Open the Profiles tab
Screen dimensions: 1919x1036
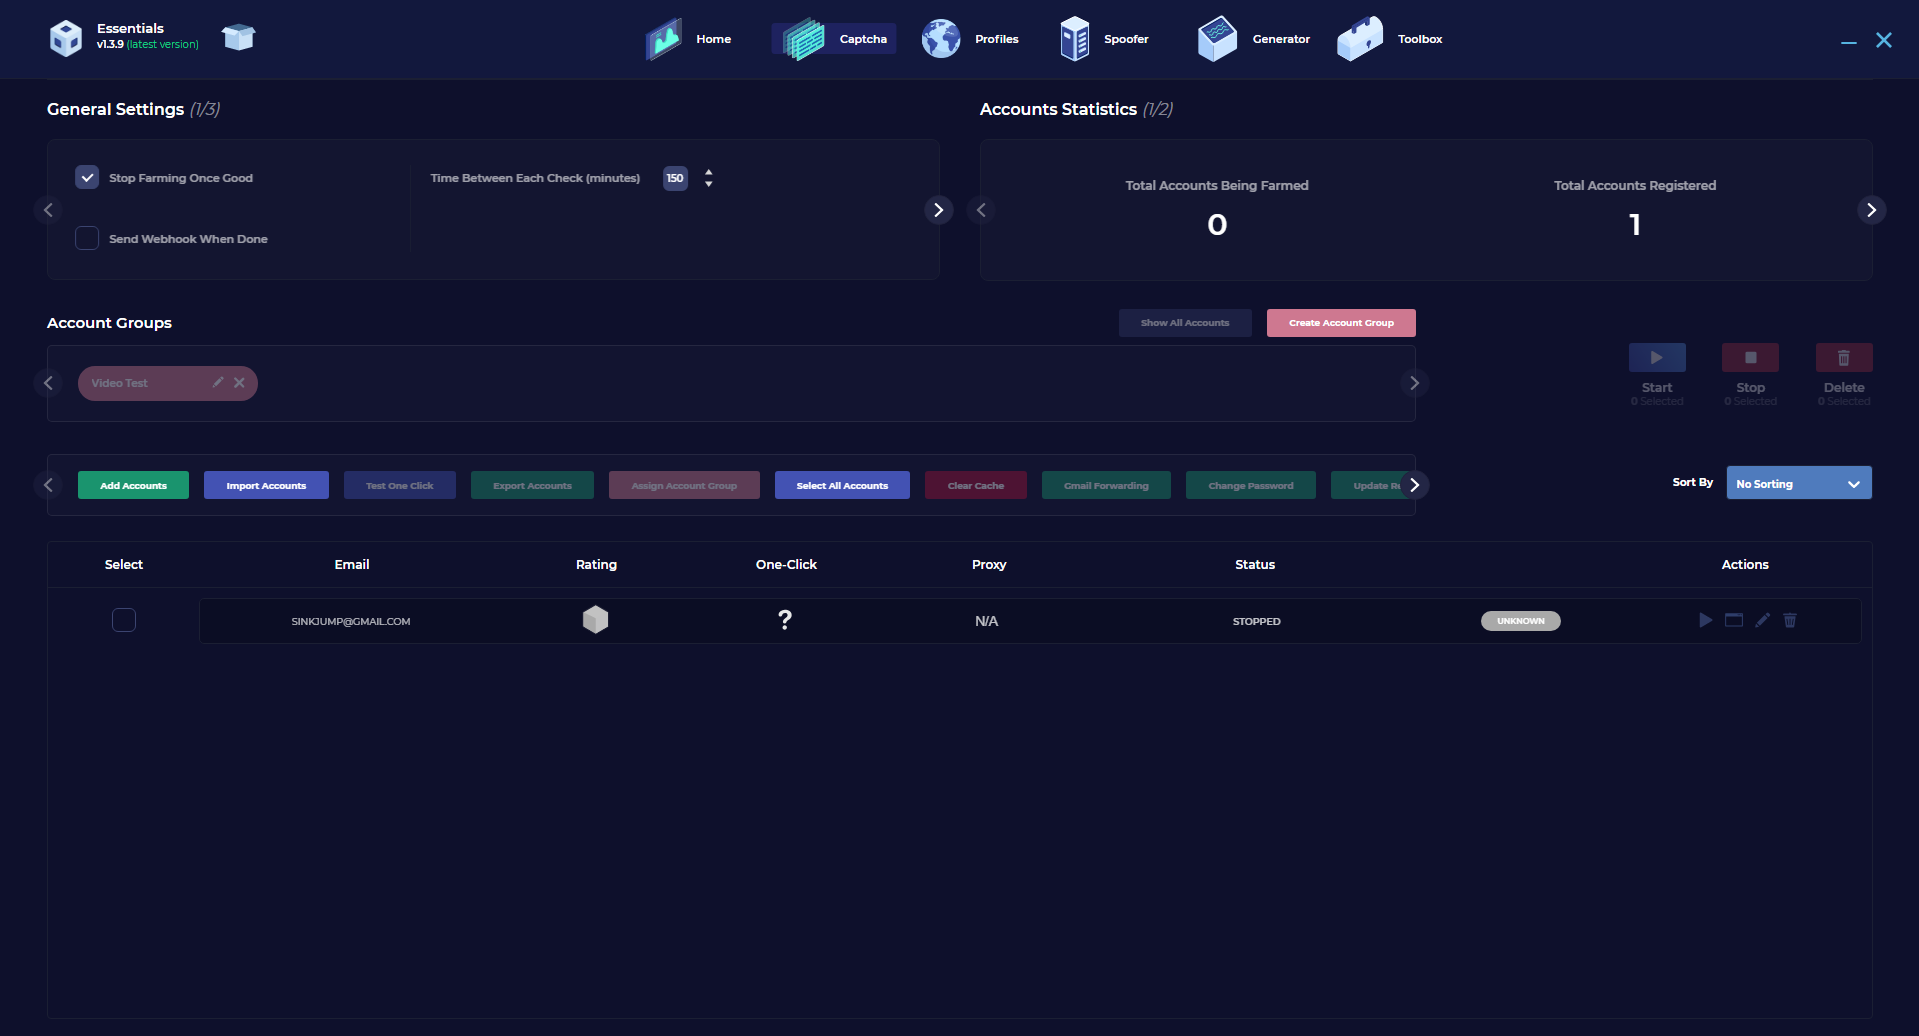point(971,39)
